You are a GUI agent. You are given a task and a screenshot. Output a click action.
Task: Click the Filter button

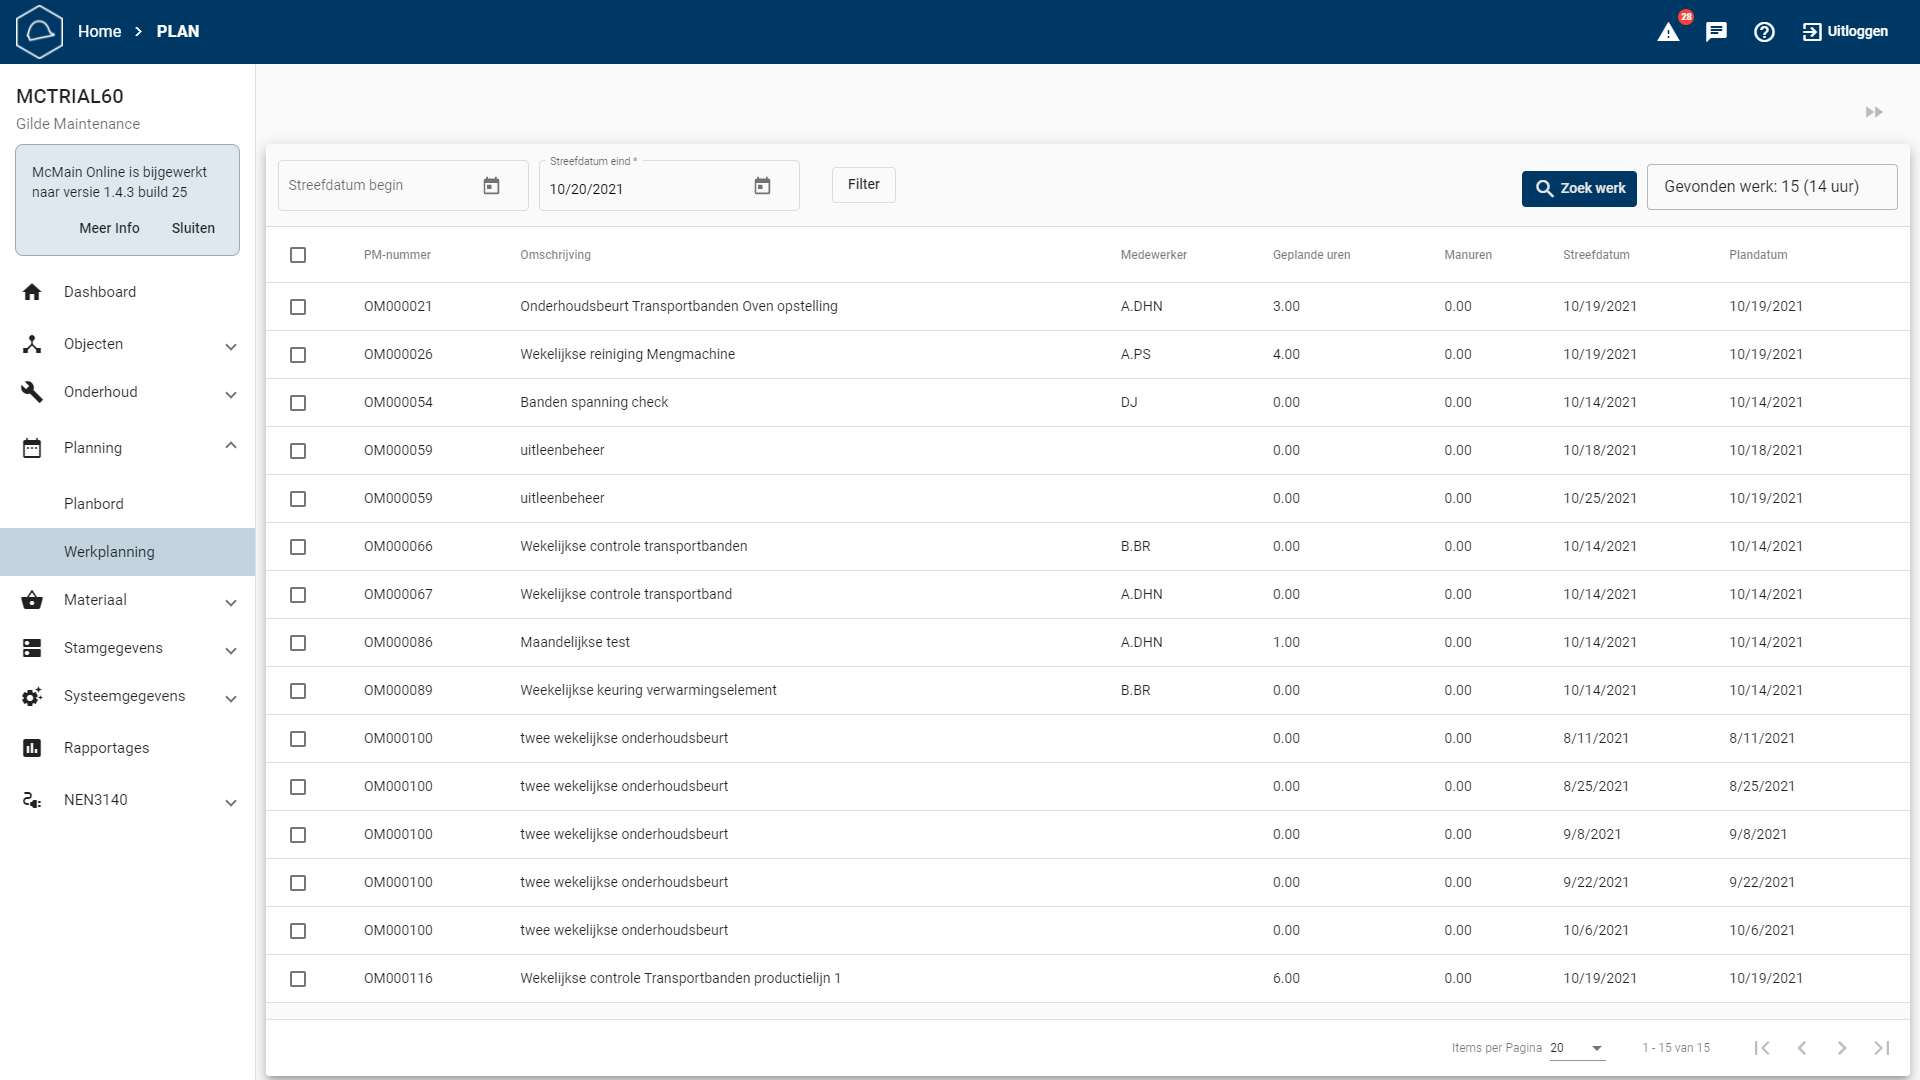[x=863, y=185]
